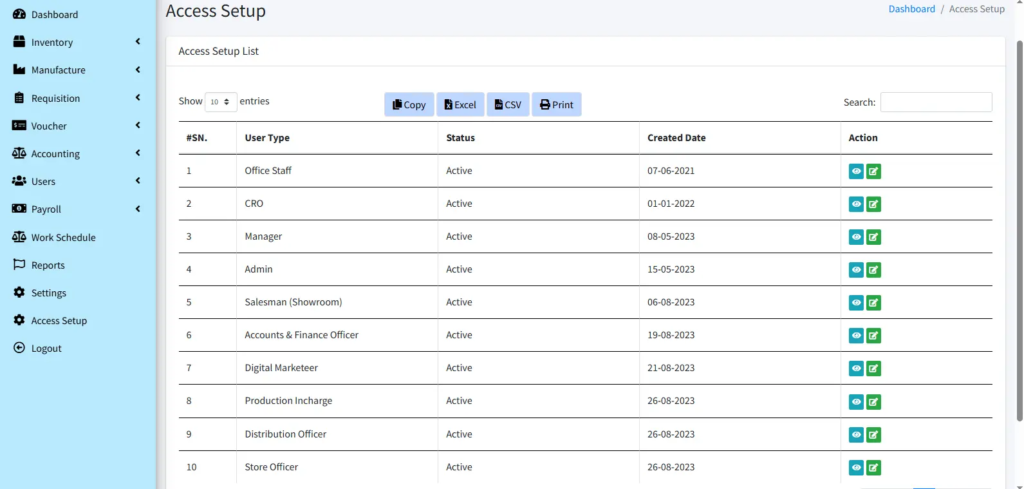The width and height of the screenshot is (1024, 489).
Task: View Admin access with eye icon
Action: pyautogui.click(x=856, y=270)
